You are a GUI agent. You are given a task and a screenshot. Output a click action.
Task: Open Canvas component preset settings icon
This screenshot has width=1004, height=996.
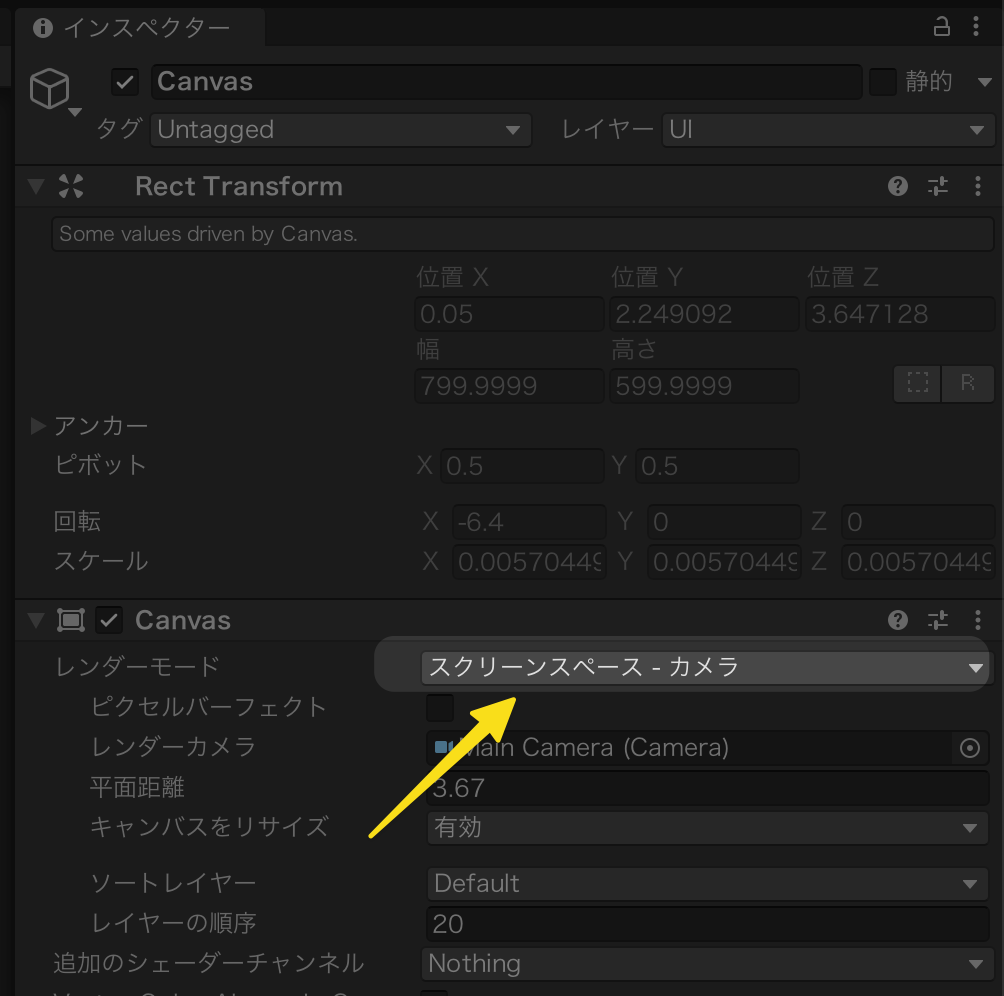[938, 620]
